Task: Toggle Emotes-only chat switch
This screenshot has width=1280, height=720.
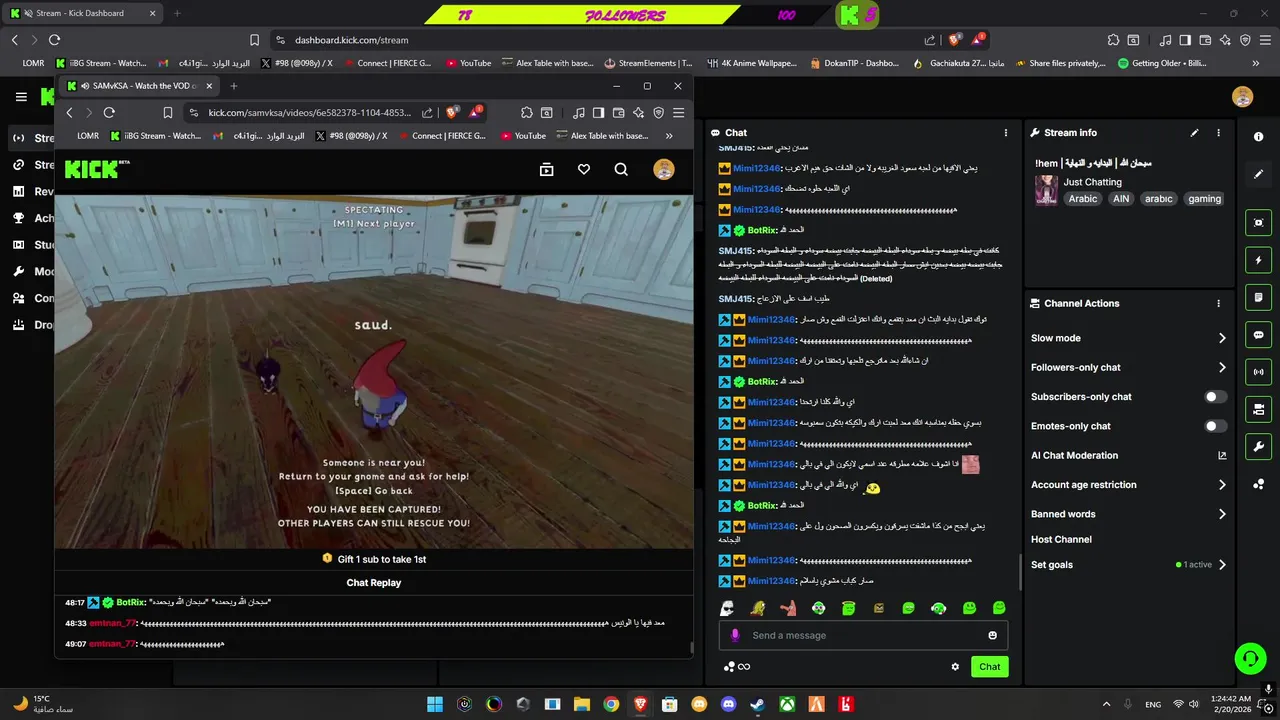Action: coord(1215,426)
